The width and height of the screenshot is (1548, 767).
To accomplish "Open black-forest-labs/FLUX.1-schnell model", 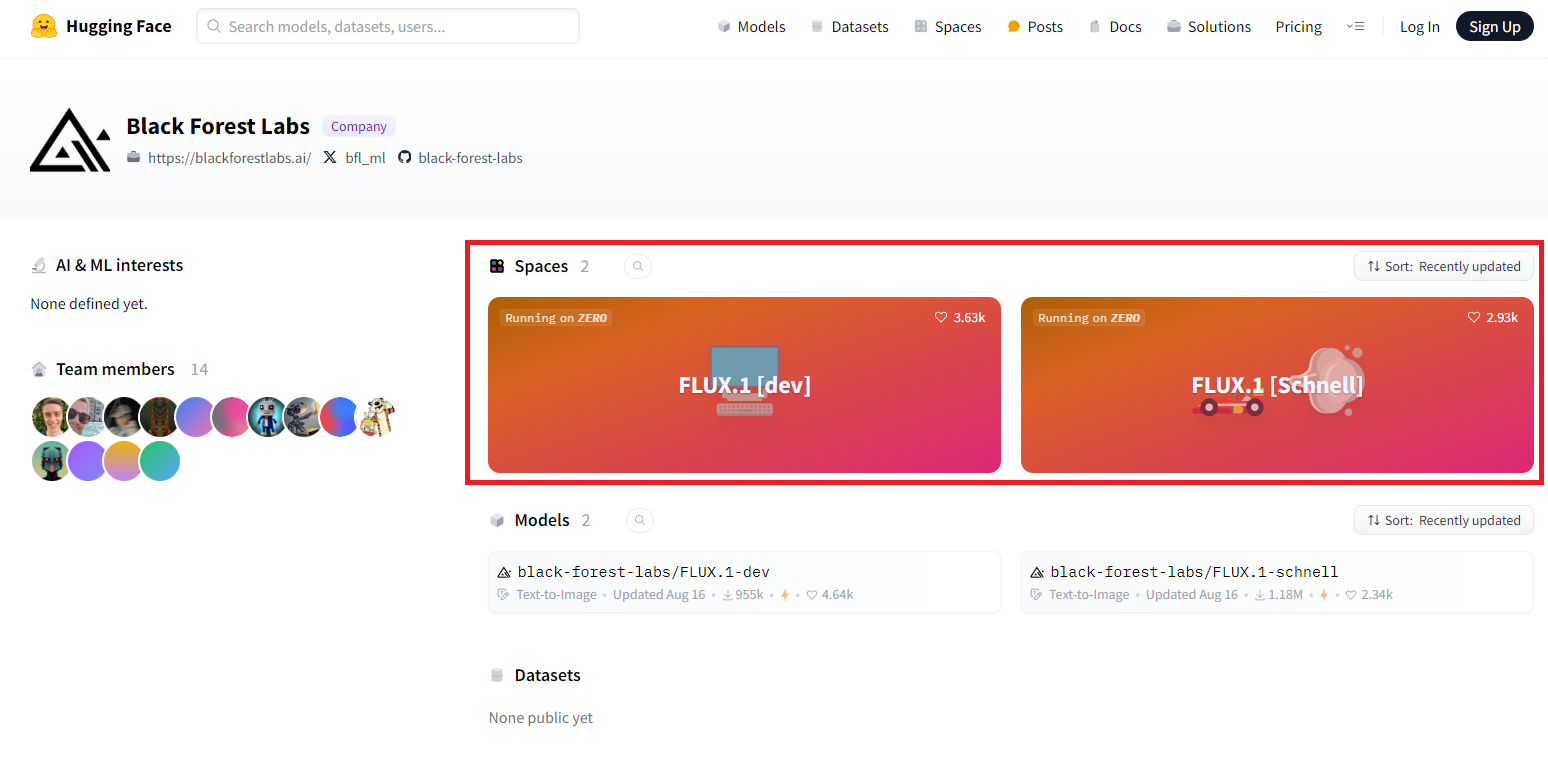I will click(1277, 582).
